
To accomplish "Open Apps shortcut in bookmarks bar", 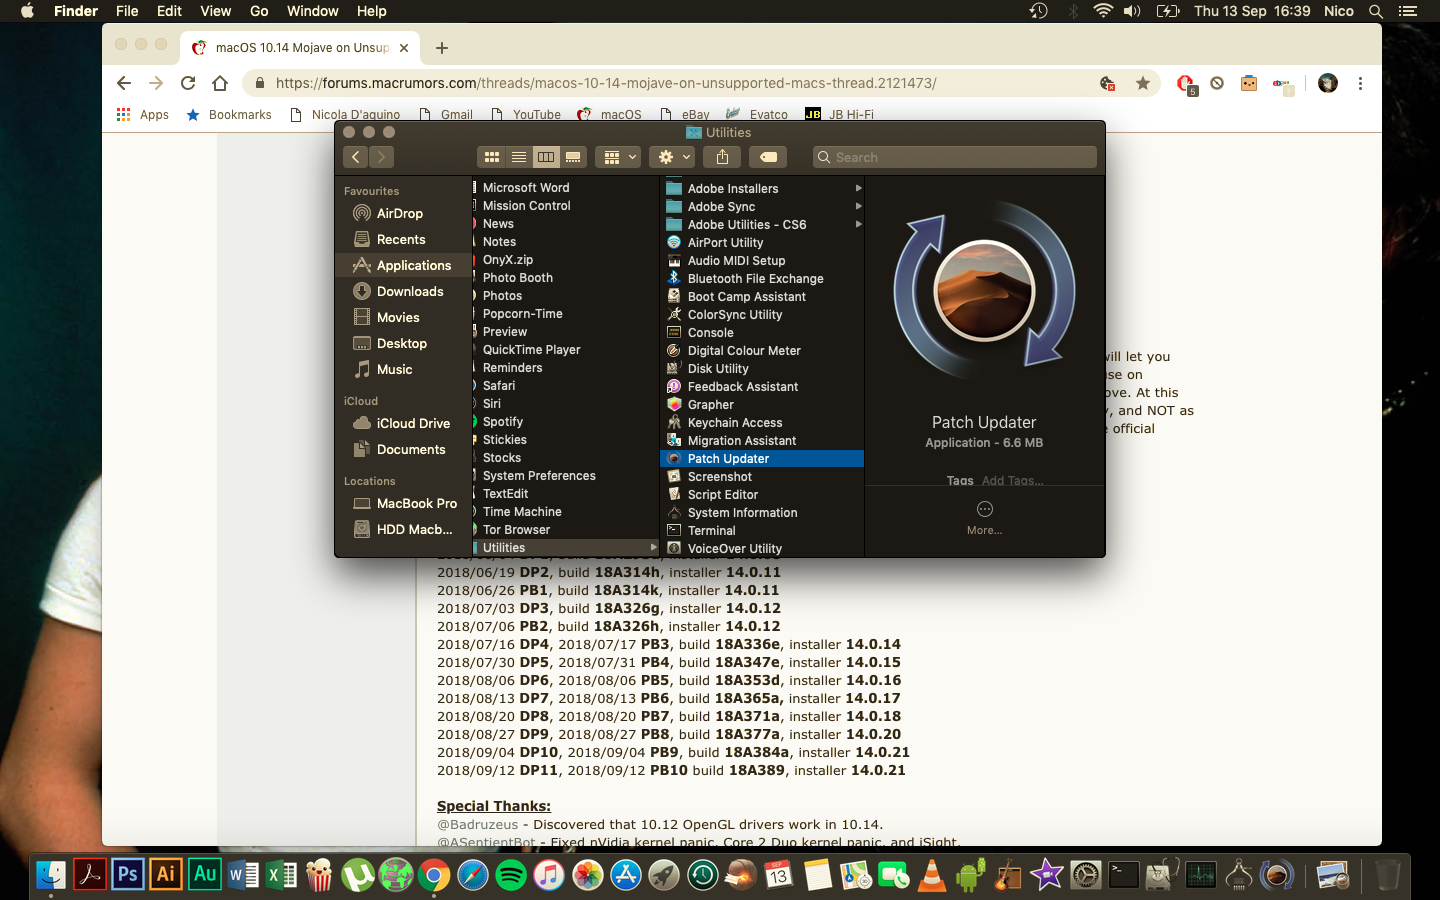I will [x=143, y=114].
